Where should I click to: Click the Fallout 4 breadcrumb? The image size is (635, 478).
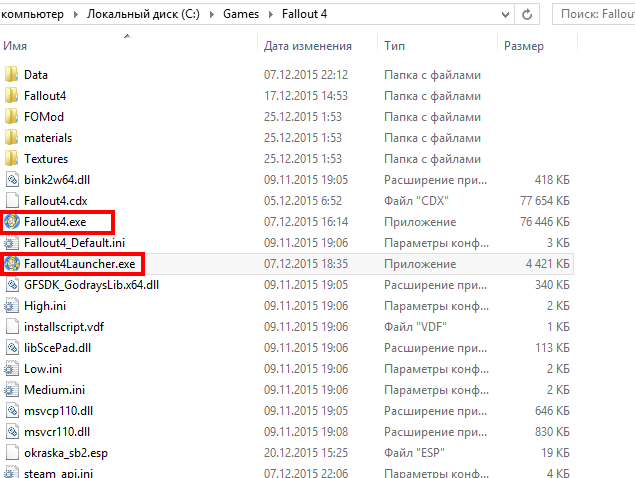(x=305, y=14)
